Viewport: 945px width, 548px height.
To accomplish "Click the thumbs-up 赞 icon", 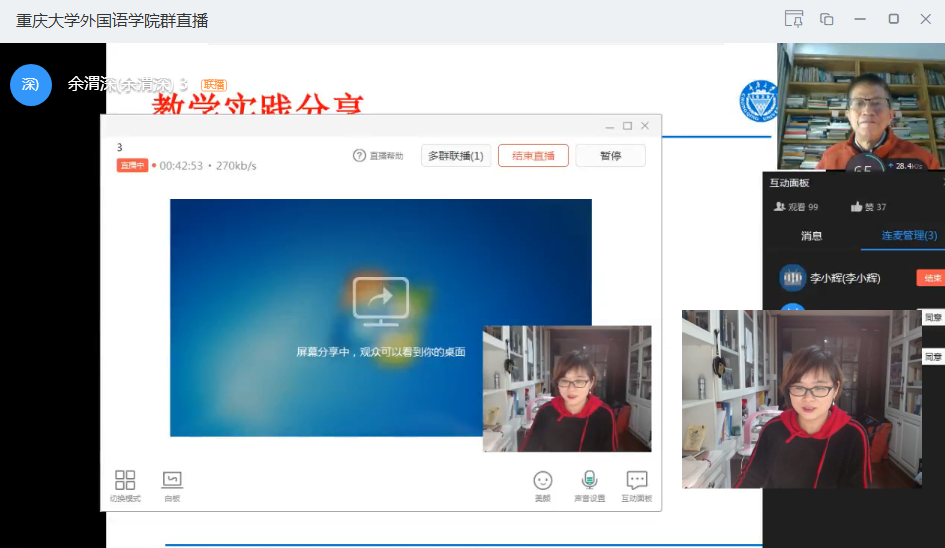I will coord(856,207).
